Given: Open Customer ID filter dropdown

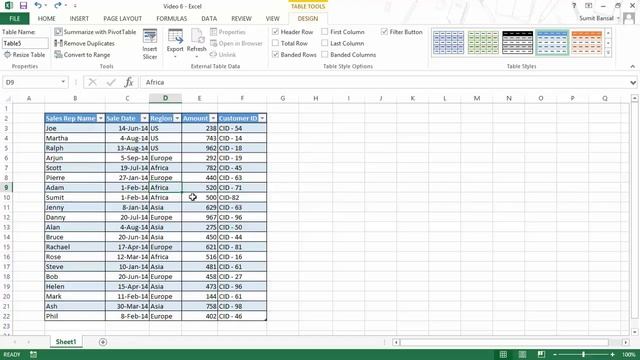Looking at the screenshot, I should coord(262,118).
